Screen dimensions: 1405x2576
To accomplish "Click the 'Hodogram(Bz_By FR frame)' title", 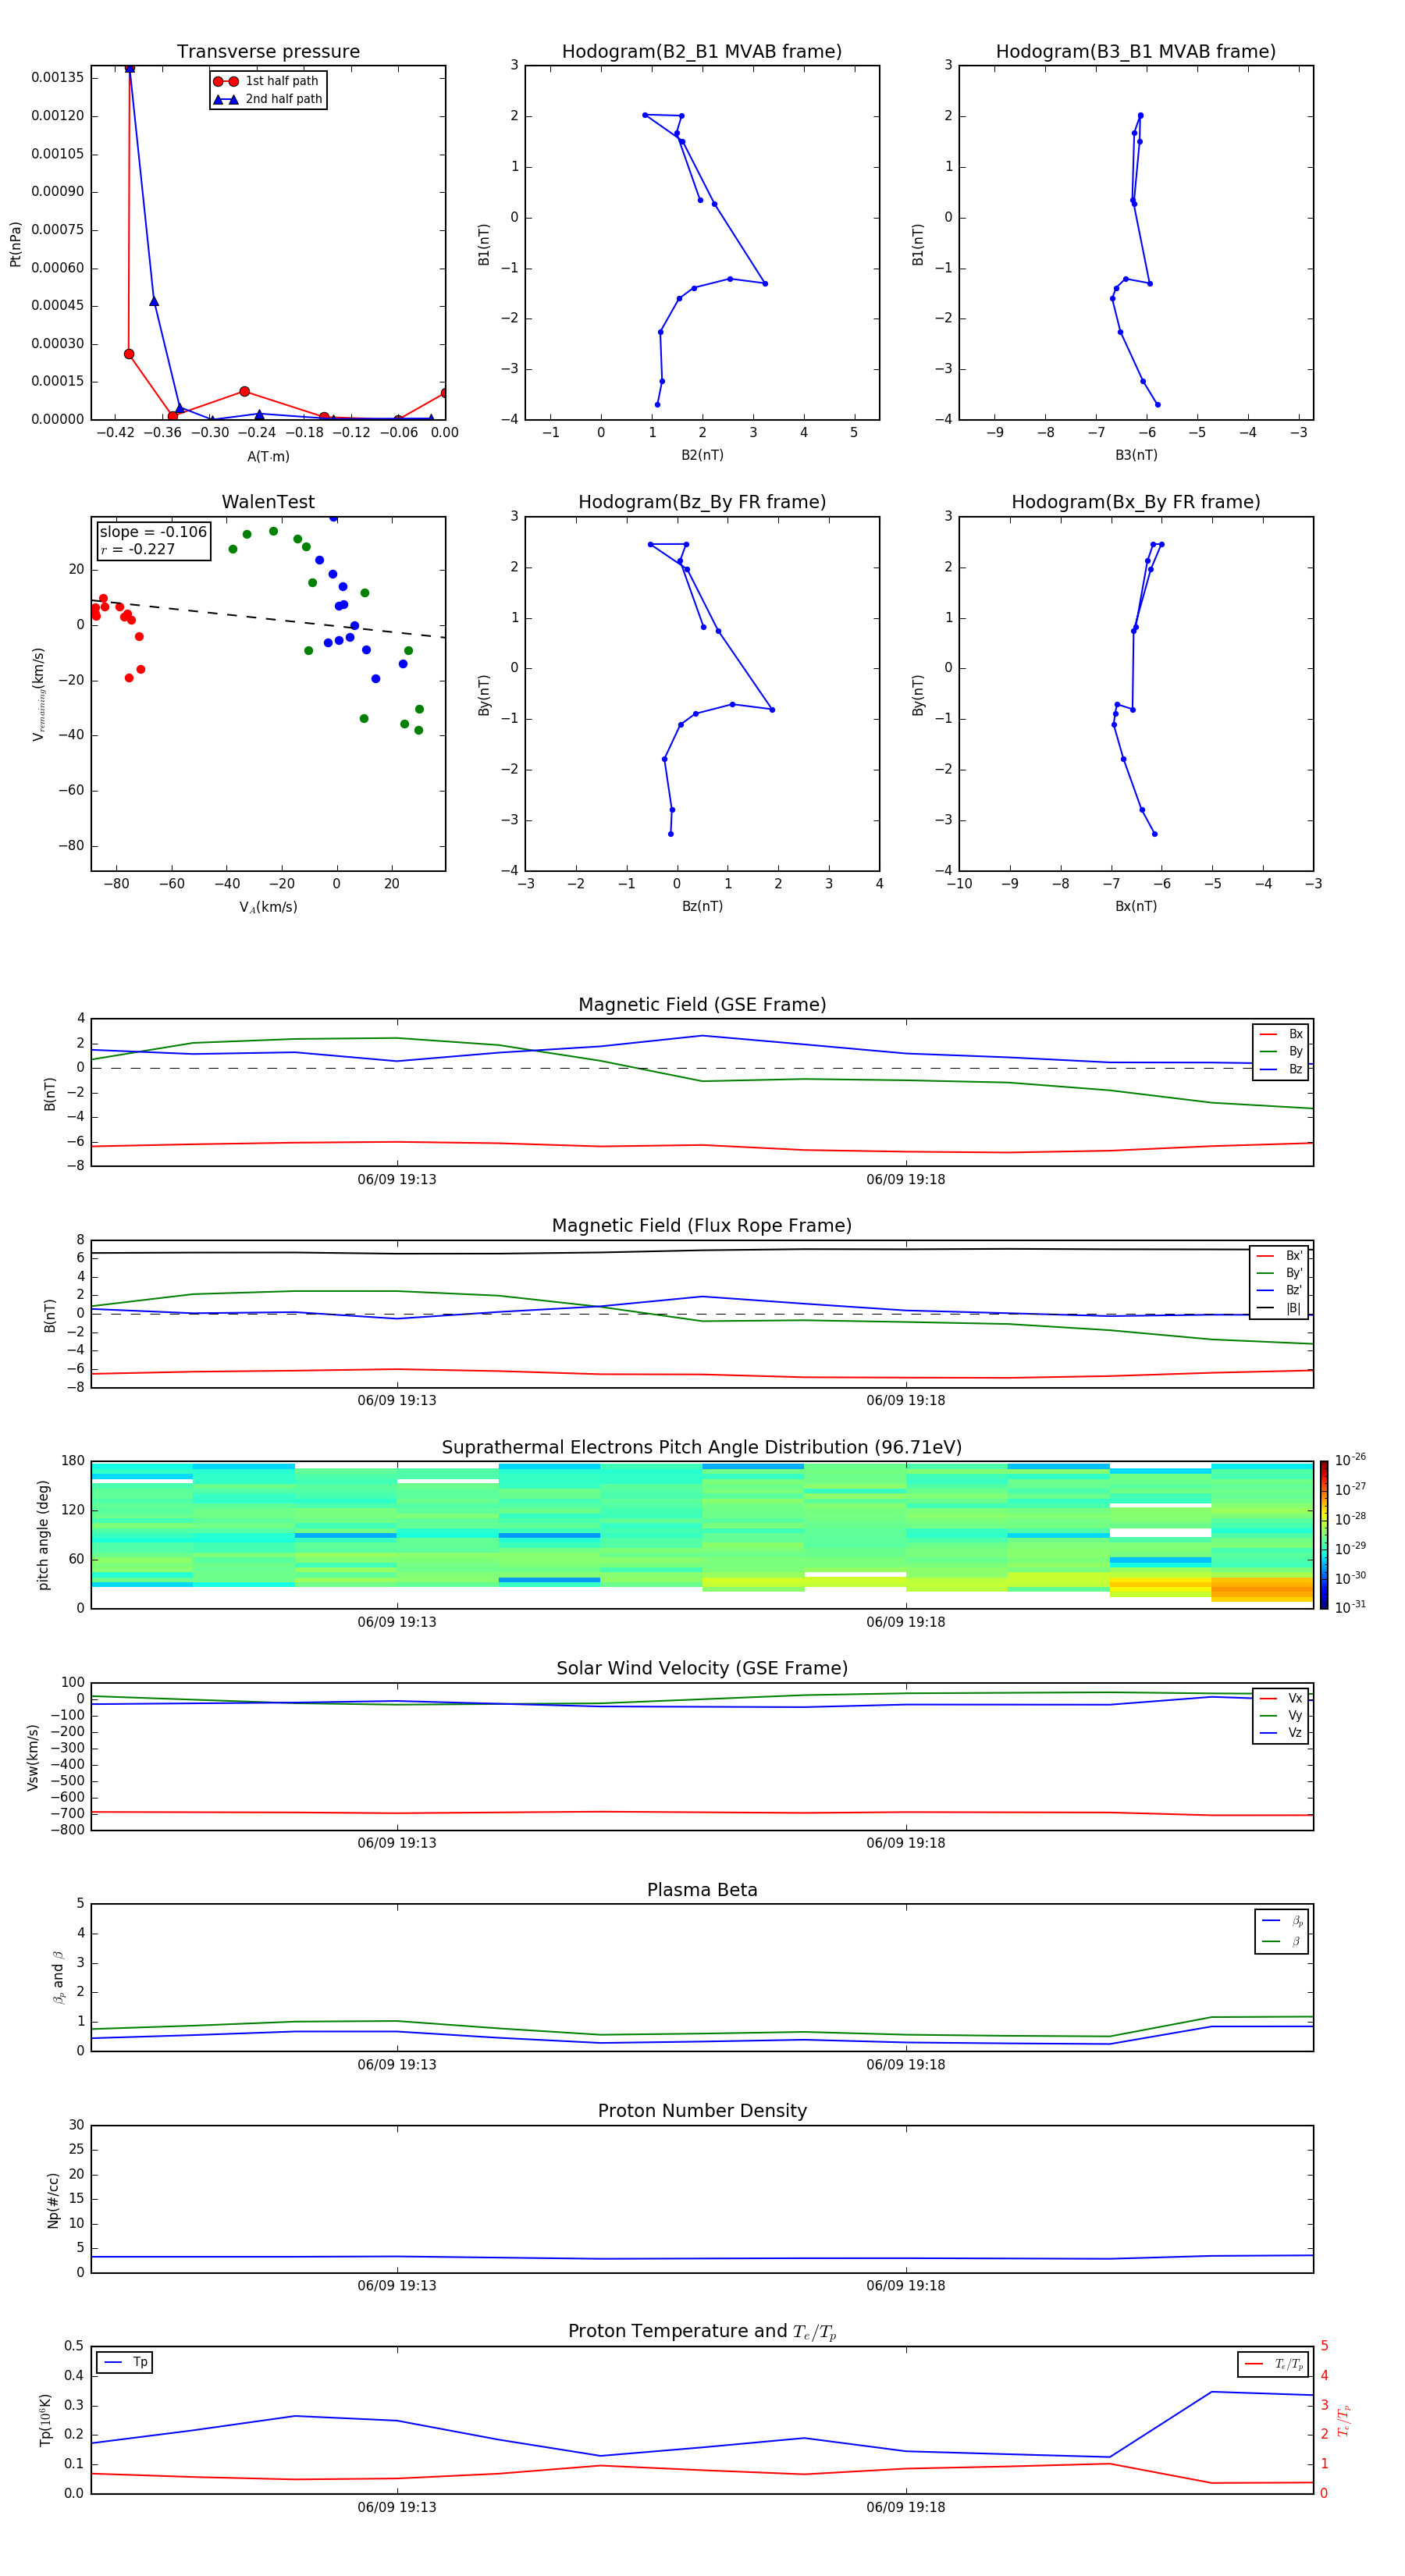I will tap(702, 502).
